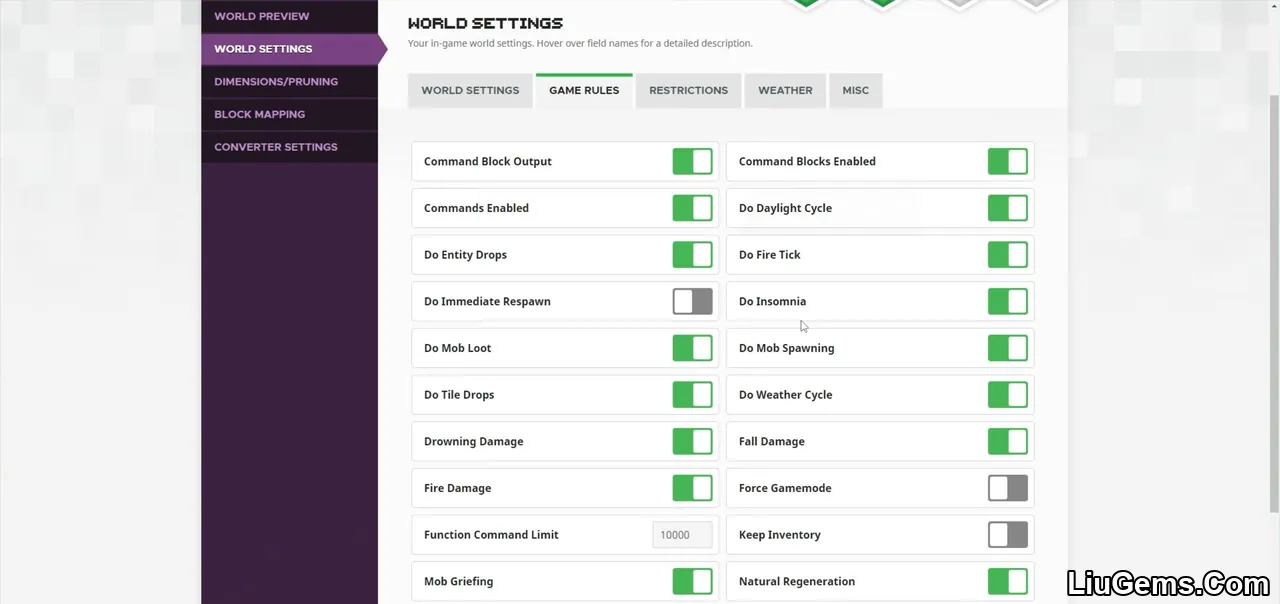The image size is (1280, 604).
Task: Click Function Command Limit input field
Action: point(682,535)
